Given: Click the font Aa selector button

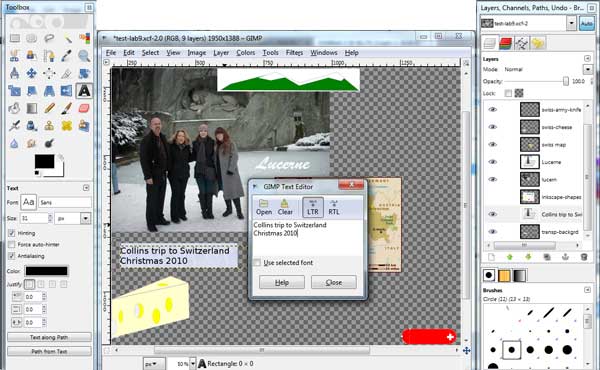Looking at the screenshot, I should point(29,202).
